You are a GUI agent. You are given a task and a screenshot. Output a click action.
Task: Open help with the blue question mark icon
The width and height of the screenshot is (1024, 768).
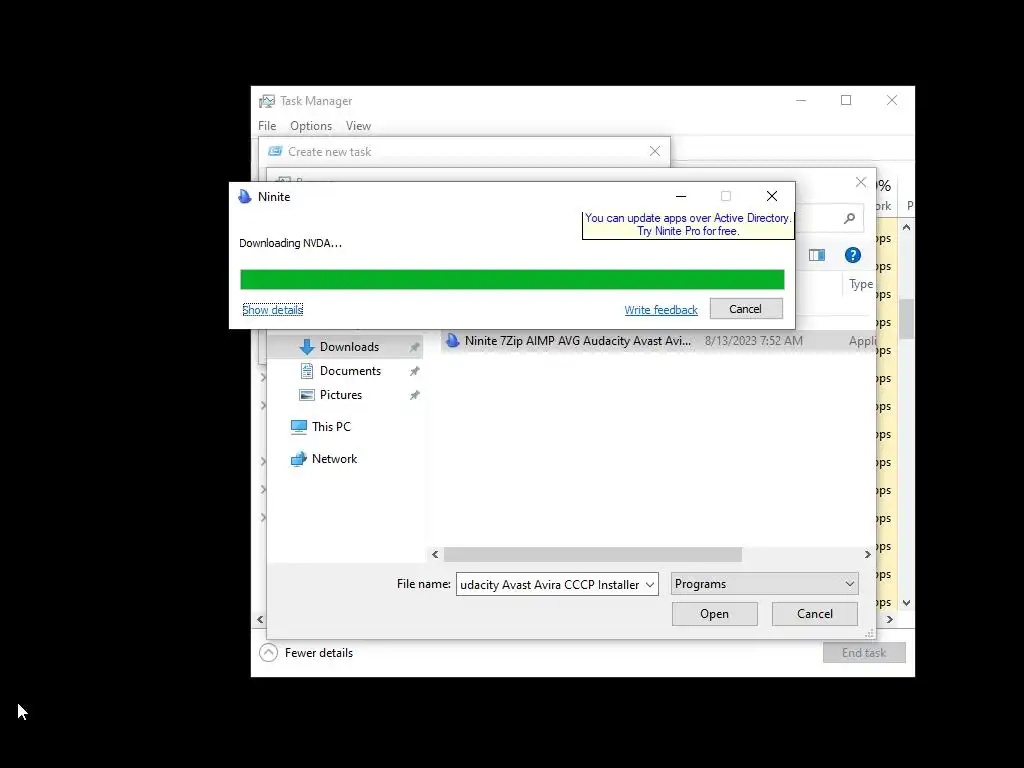click(x=852, y=255)
